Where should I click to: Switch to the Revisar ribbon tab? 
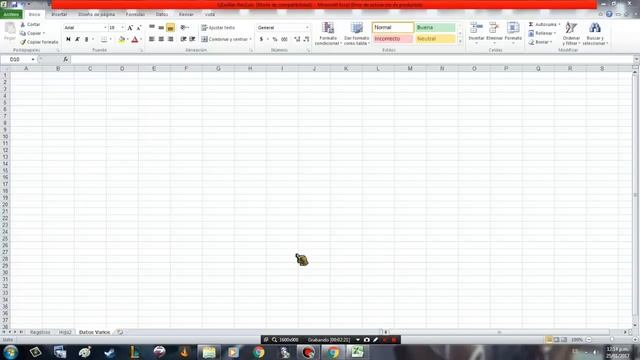point(186,14)
